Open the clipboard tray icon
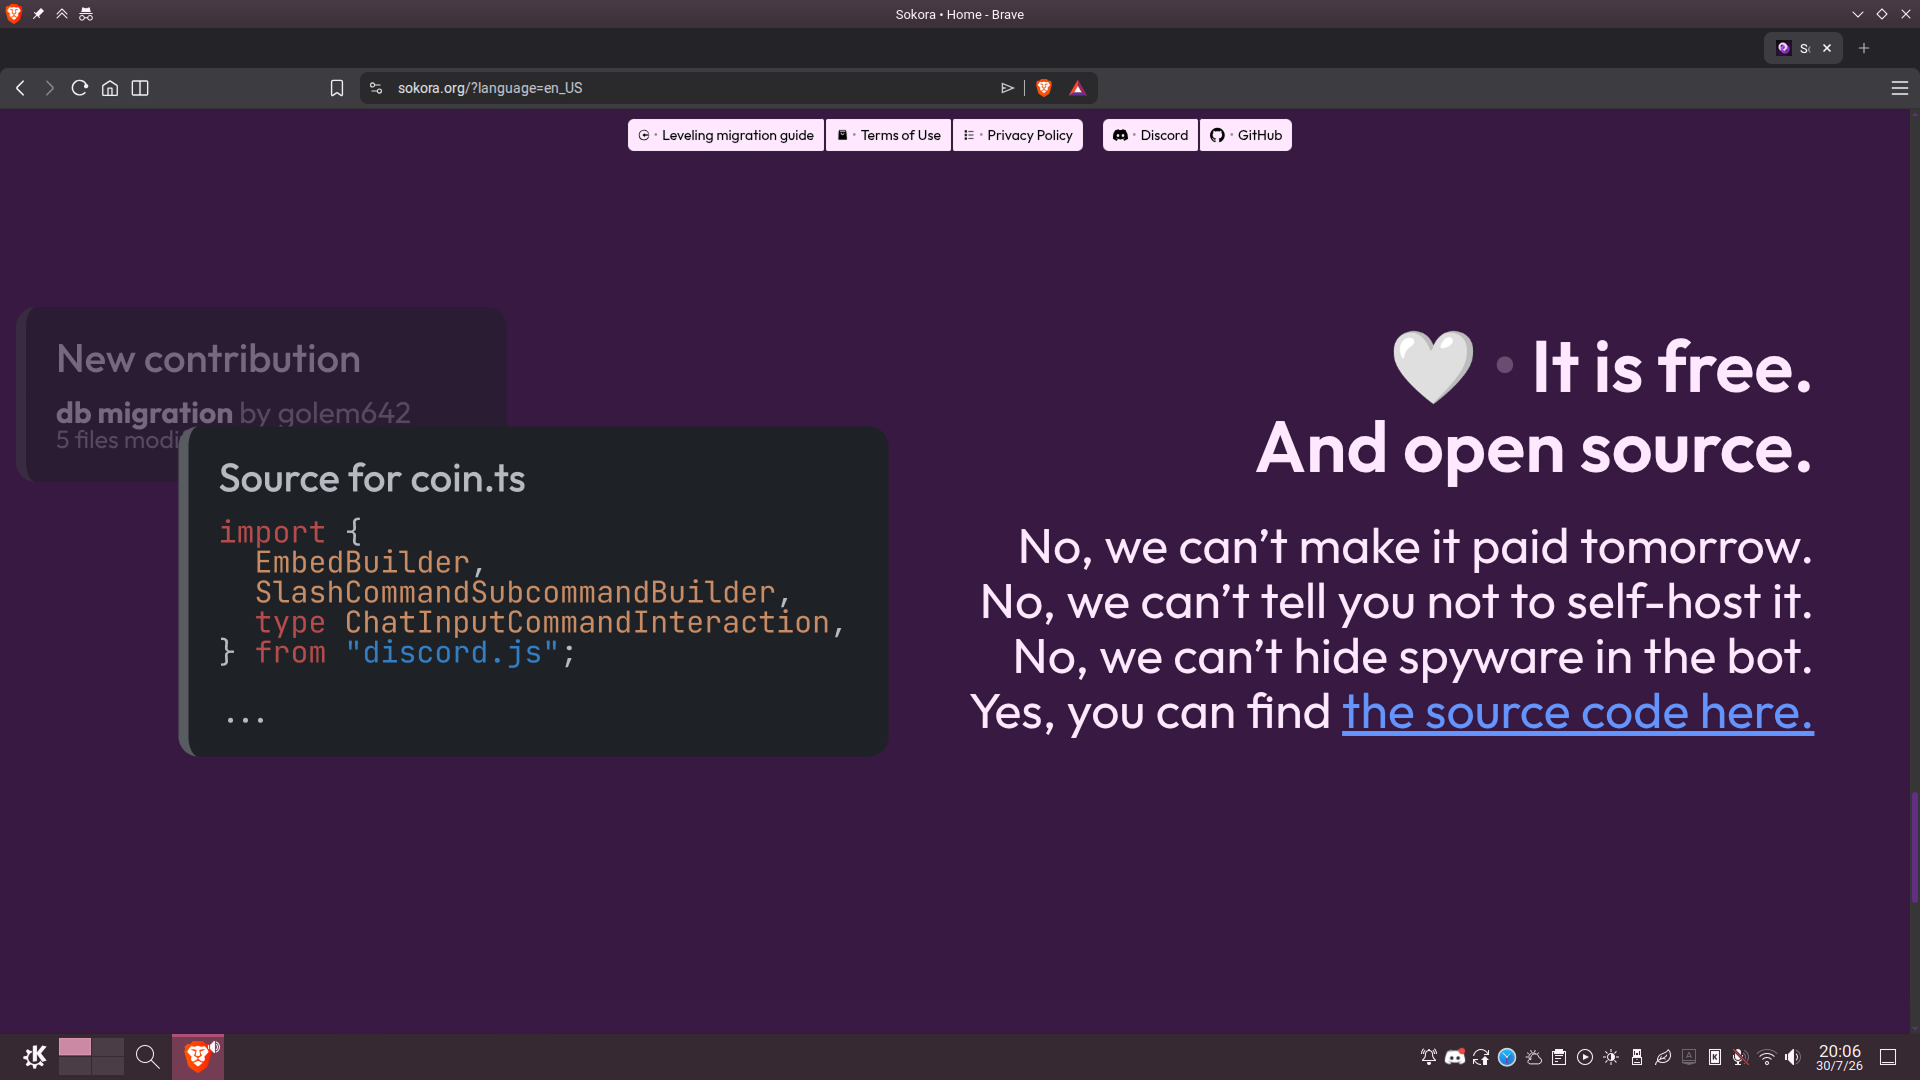The image size is (1920, 1080). tap(1559, 1057)
